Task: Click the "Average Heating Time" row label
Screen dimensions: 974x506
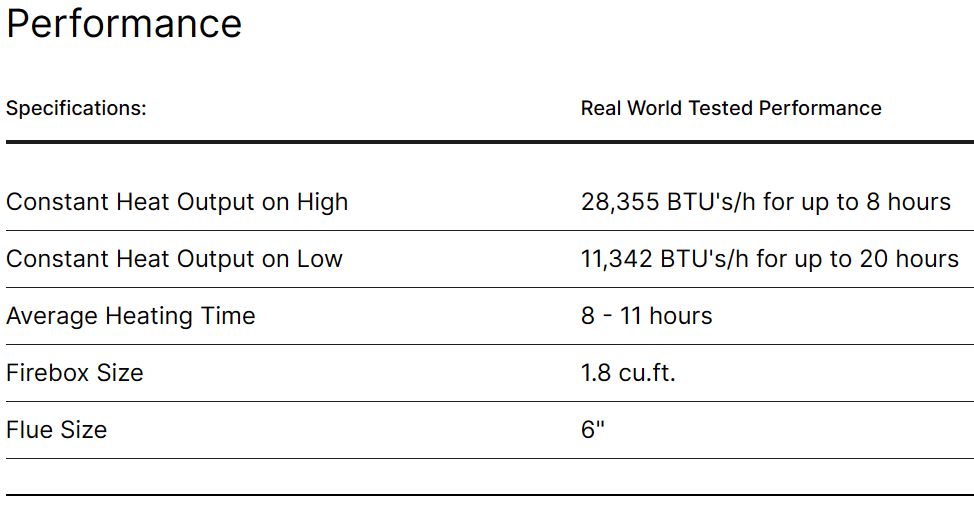Action: (x=131, y=316)
